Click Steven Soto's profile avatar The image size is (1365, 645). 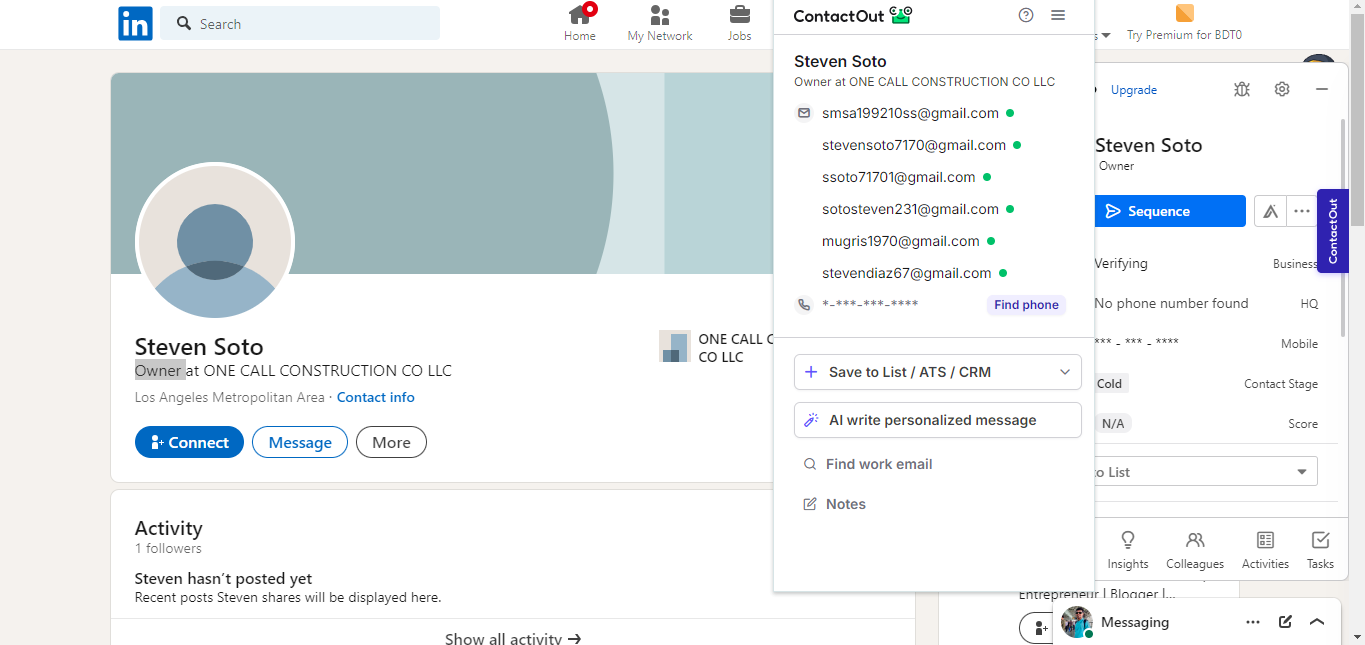click(x=215, y=243)
